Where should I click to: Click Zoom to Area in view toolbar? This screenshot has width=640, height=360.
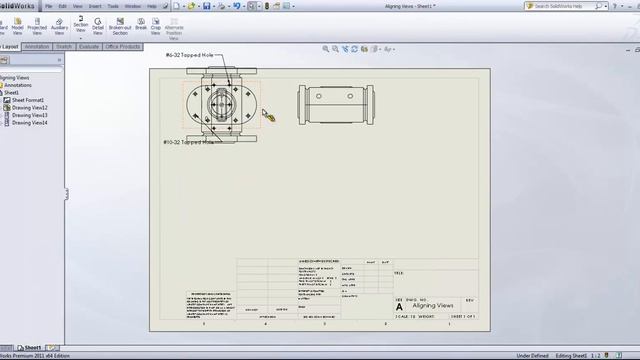coord(336,49)
